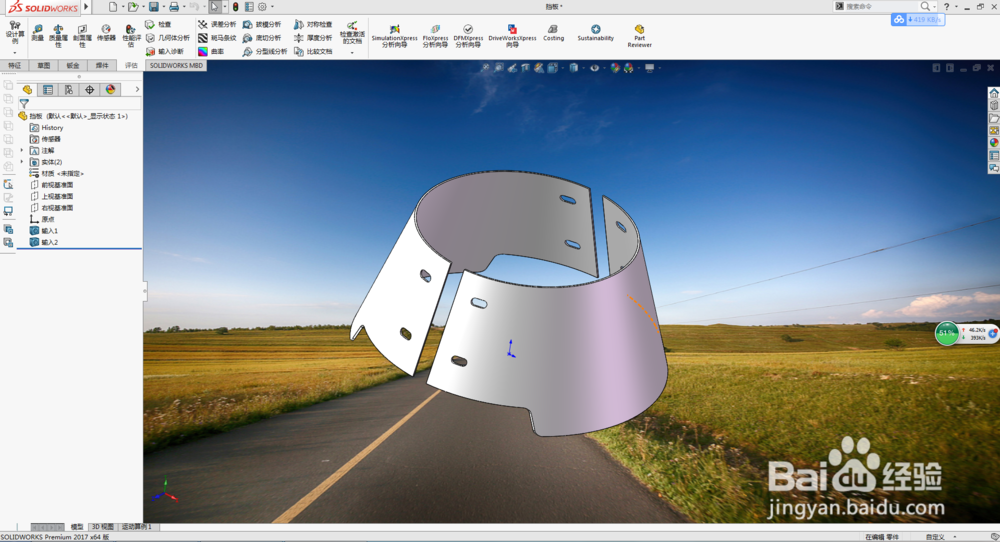1000x542 pixels.
Task: Open the Sensor (传感器) tool
Action: click(106, 33)
